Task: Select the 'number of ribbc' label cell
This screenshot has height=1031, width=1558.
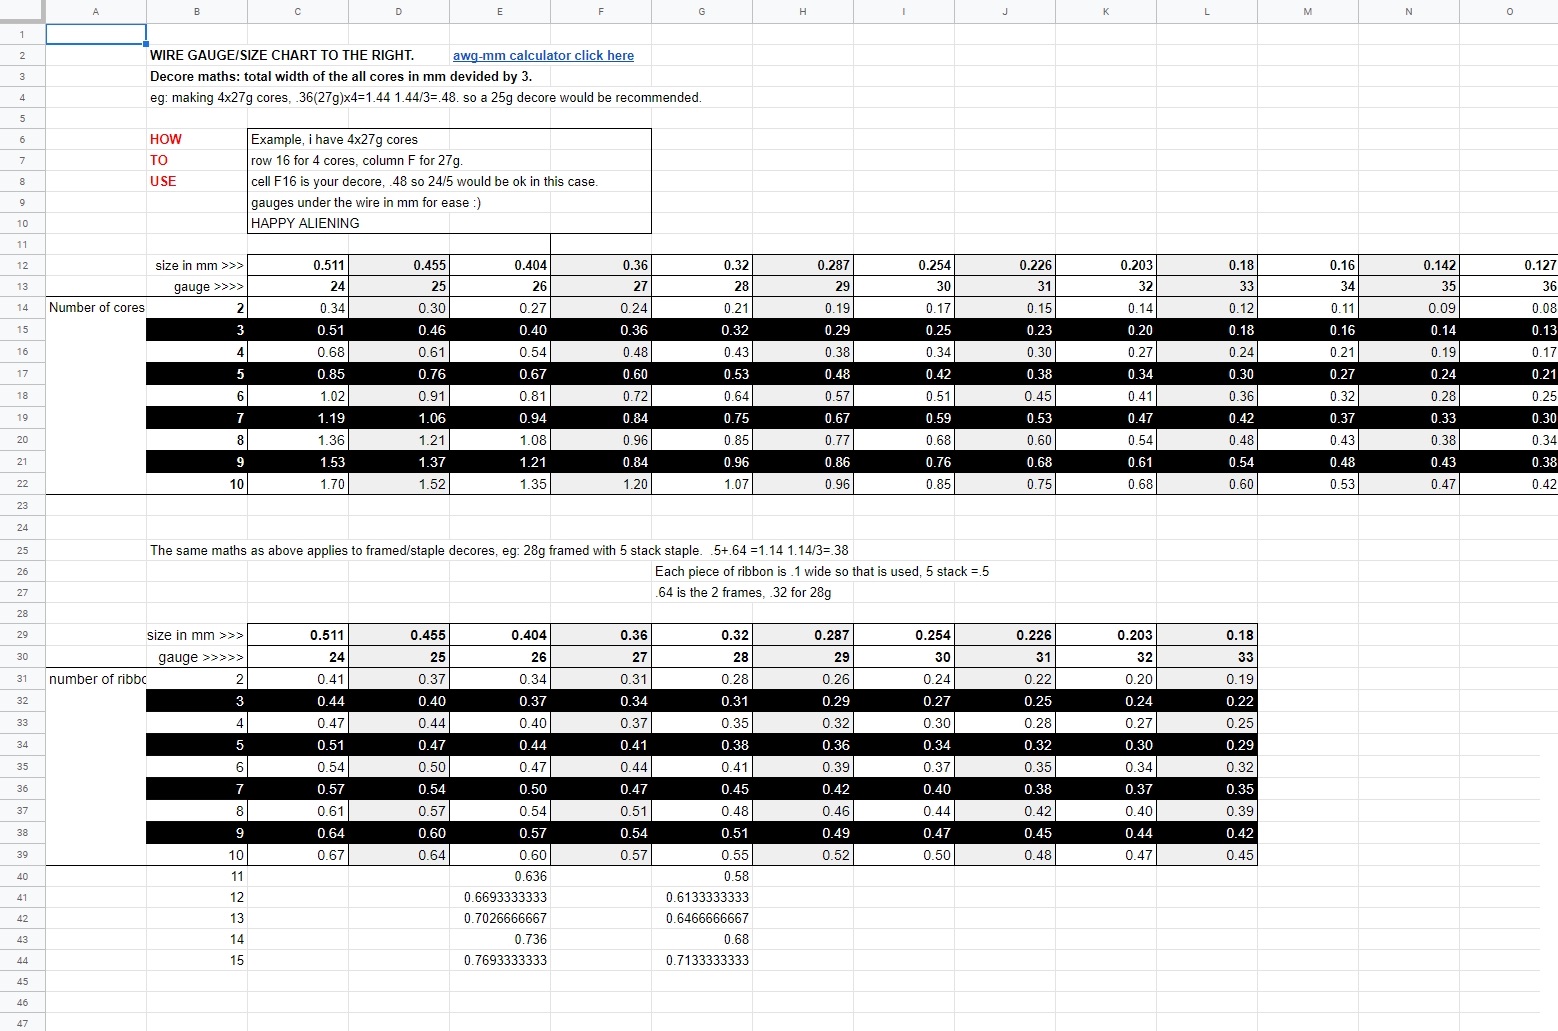Action: tap(96, 679)
